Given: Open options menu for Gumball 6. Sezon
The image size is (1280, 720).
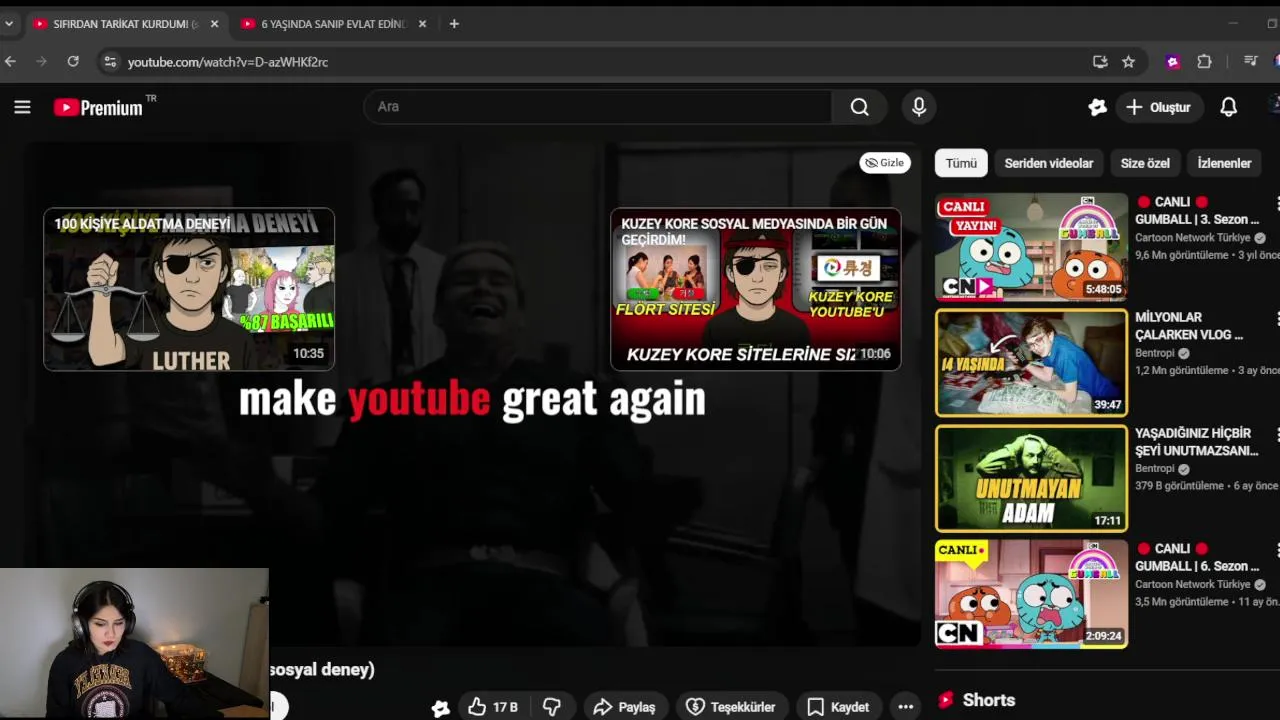Looking at the screenshot, I should click(x=1276, y=550).
